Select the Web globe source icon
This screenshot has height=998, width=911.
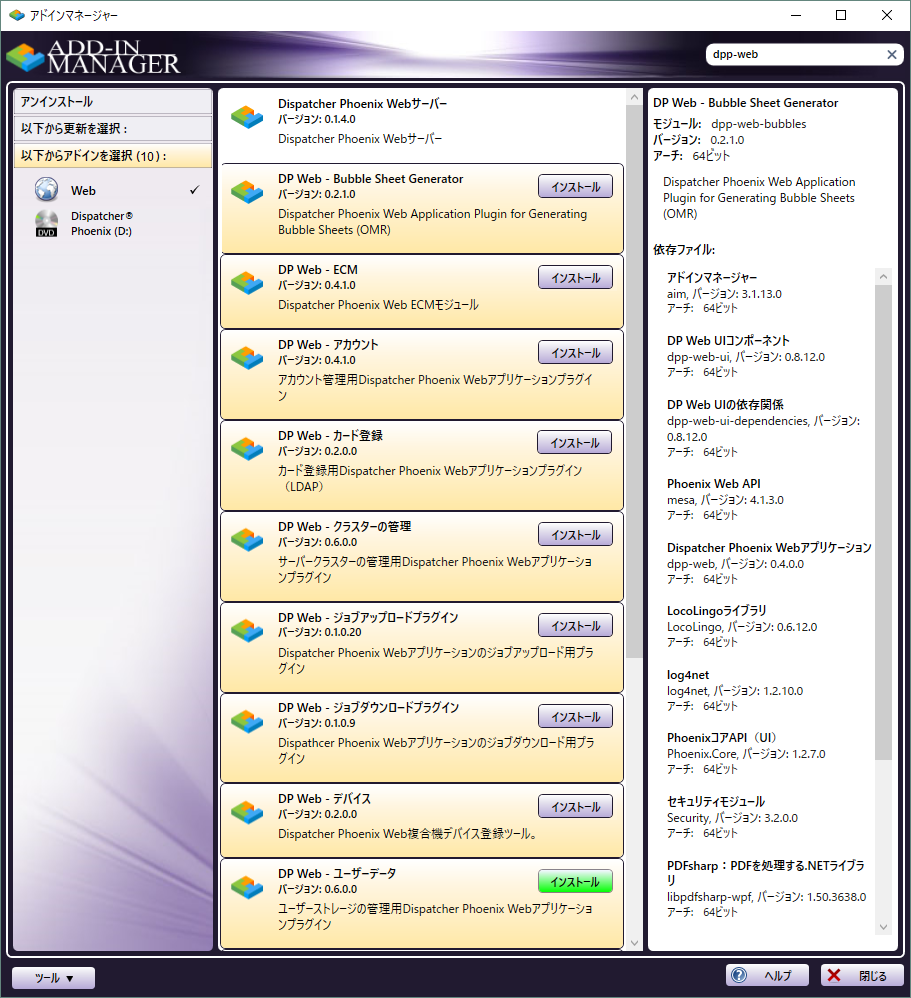coord(46,190)
